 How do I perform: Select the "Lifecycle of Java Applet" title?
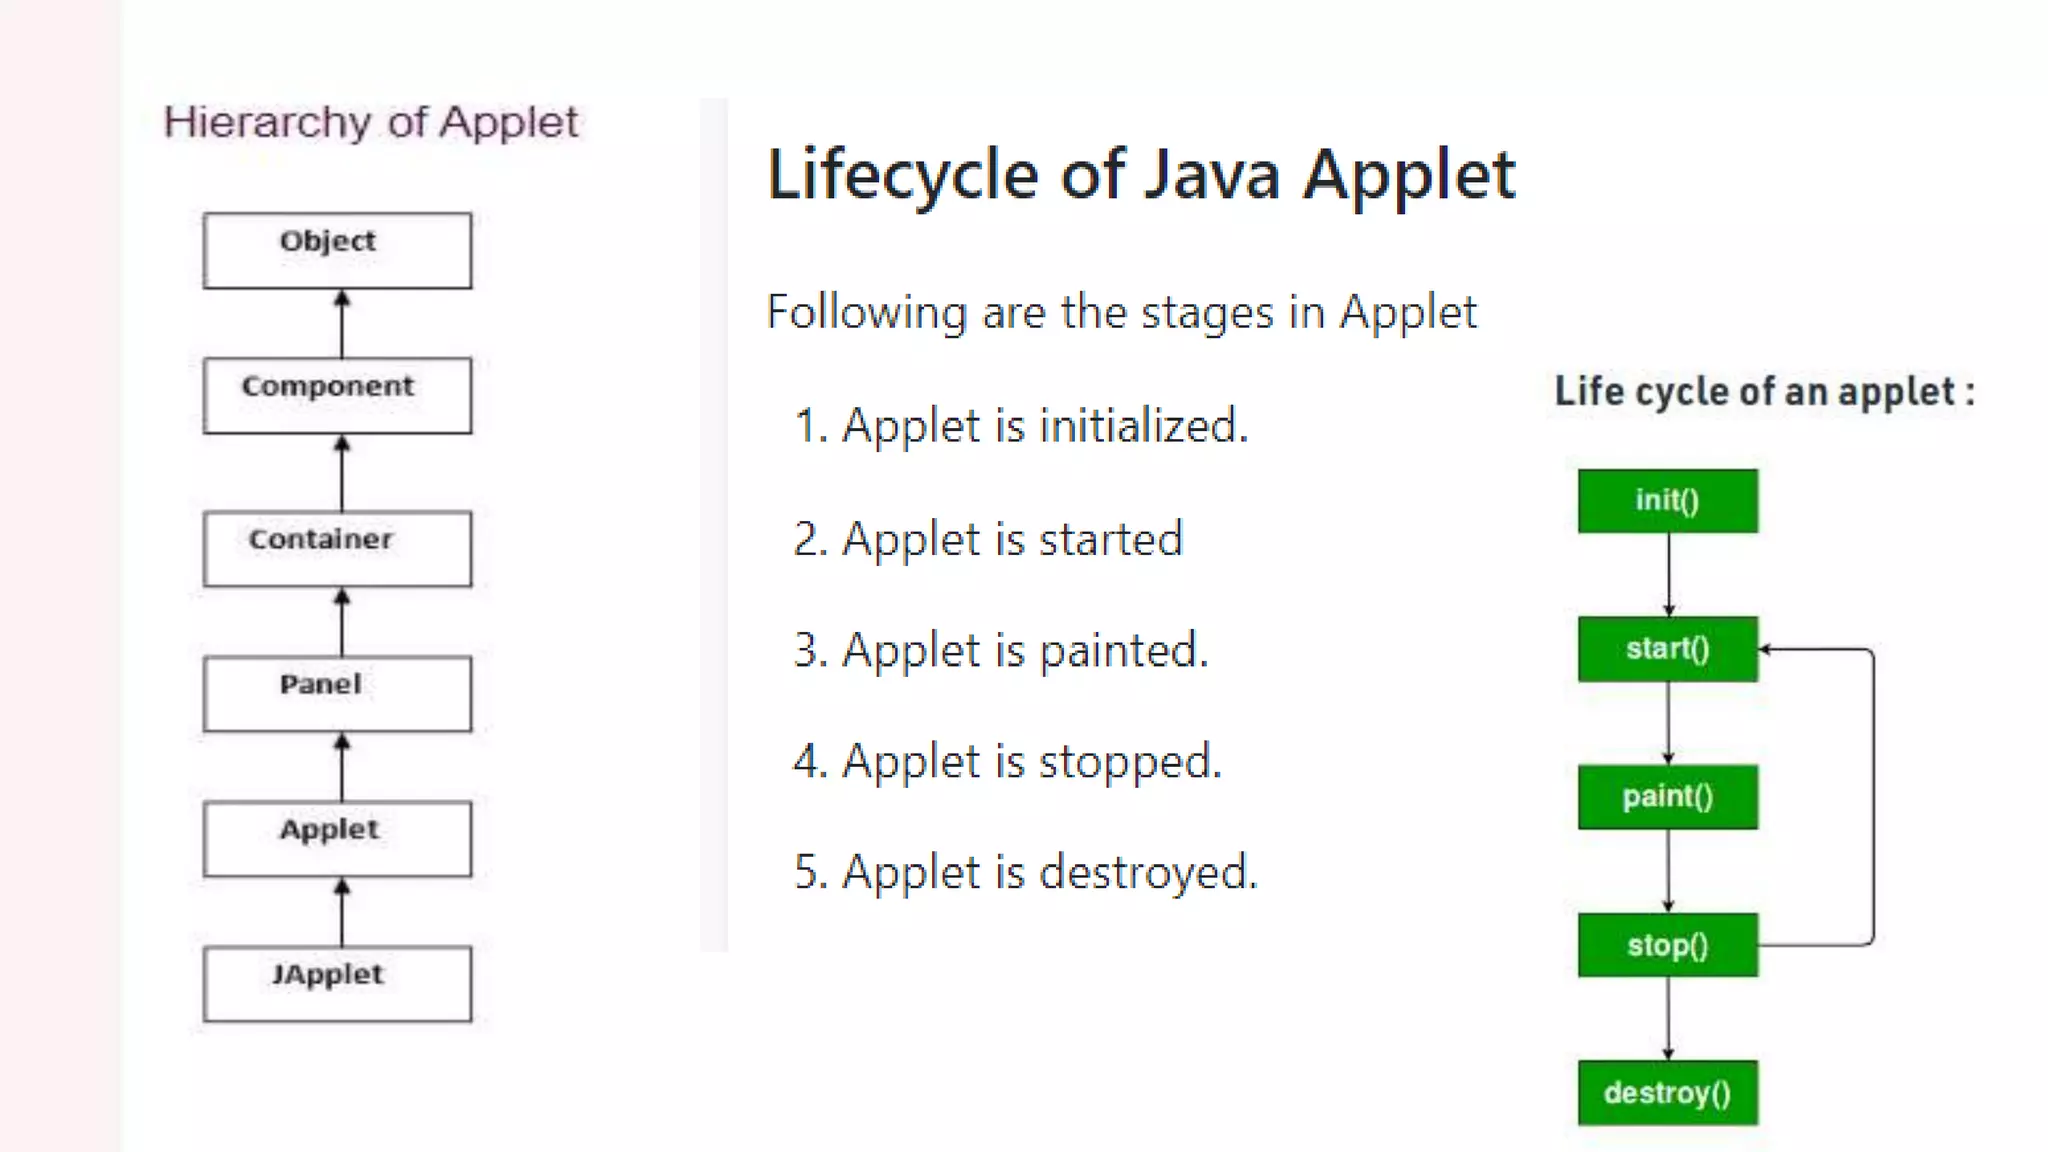tap(1141, 175)
